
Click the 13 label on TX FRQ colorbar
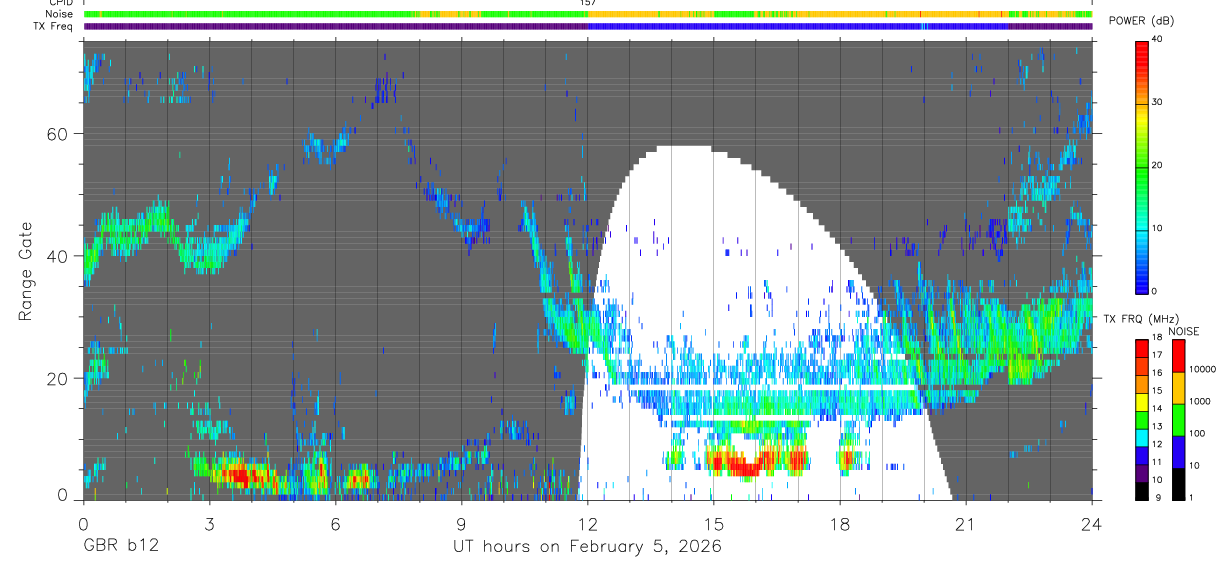1158,428
